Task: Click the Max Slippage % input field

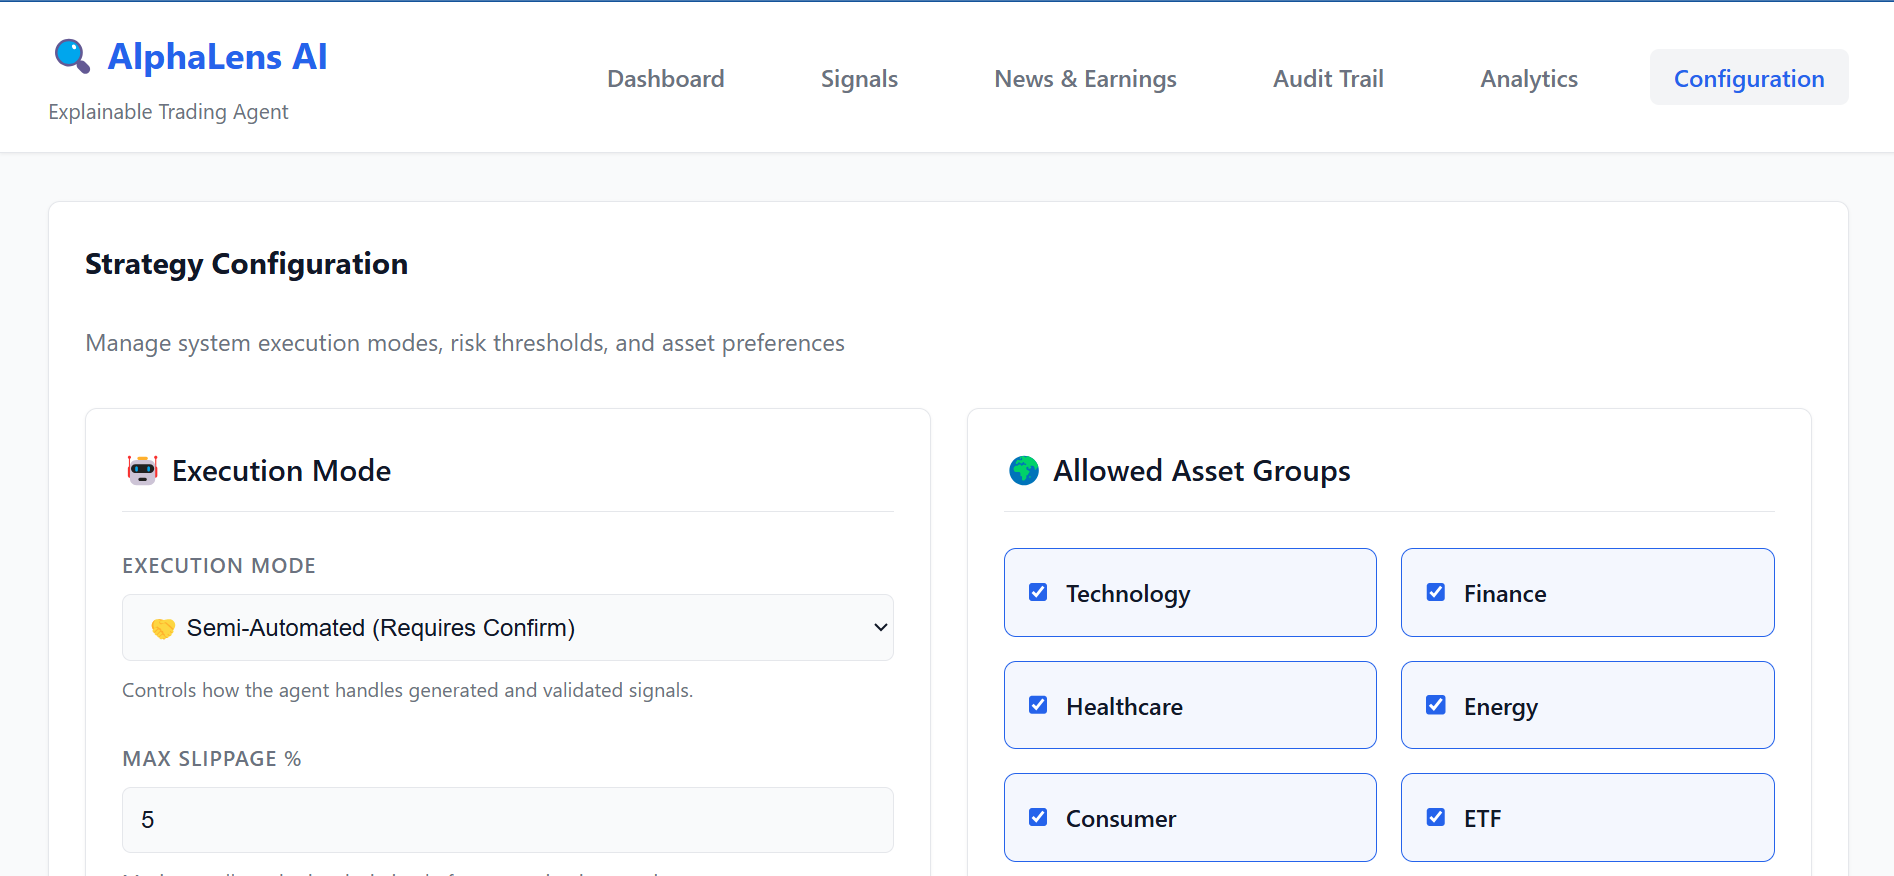Action: click(x=507, y=820)
